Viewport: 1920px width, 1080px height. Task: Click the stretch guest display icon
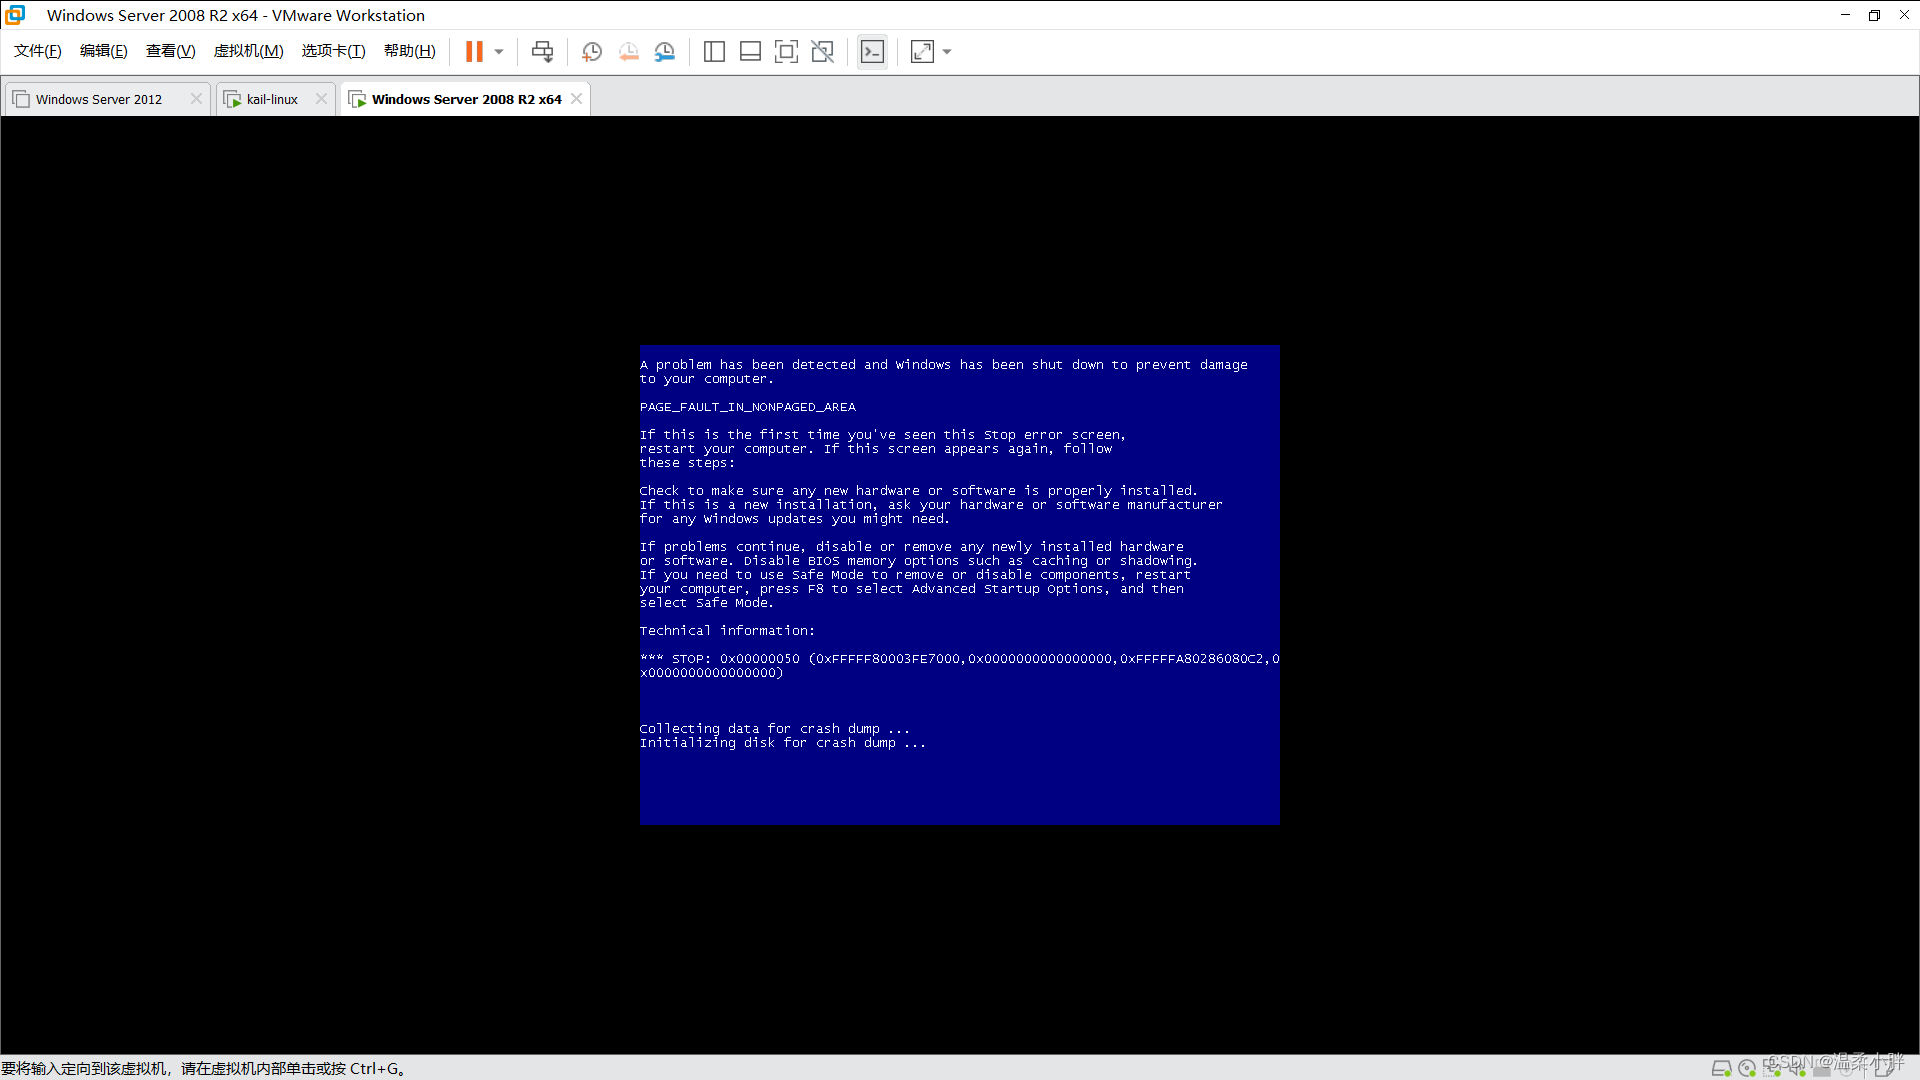point(922,51)
